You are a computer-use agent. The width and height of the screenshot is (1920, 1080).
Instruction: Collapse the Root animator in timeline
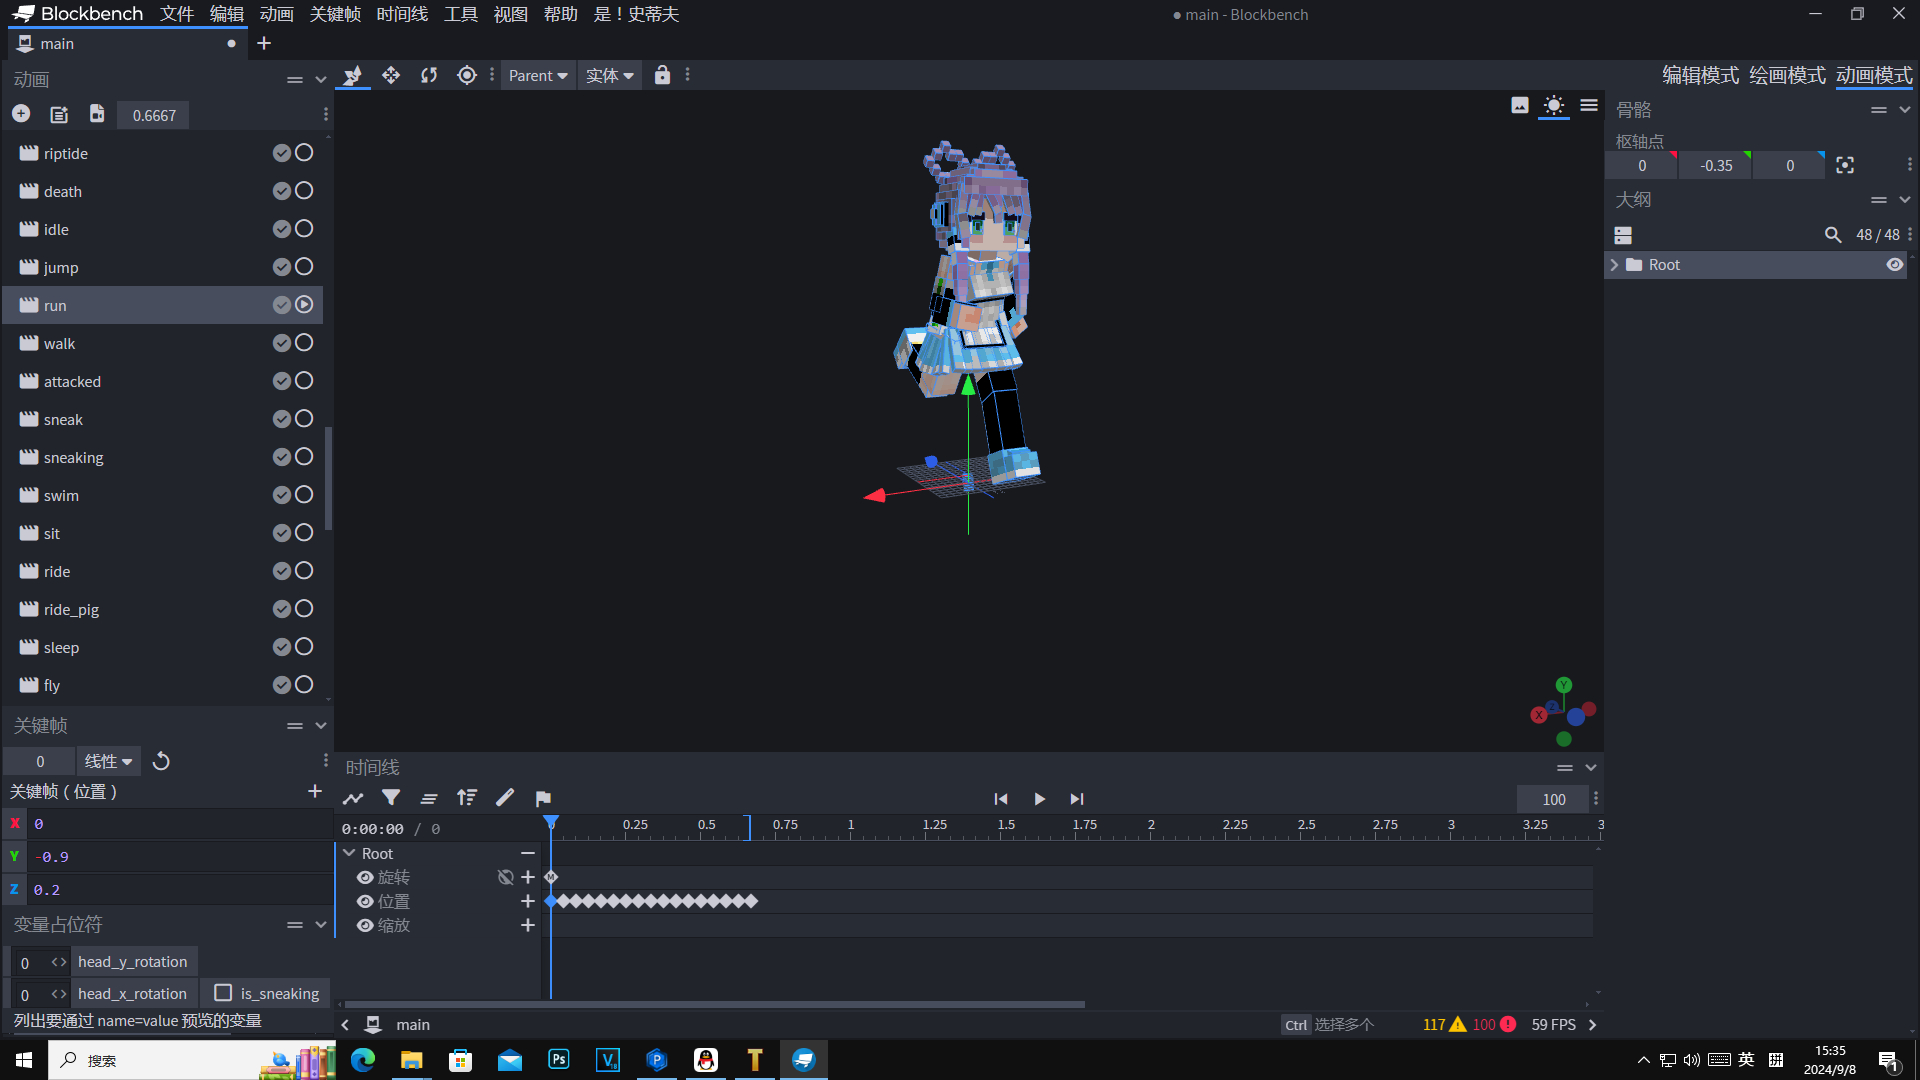coord(349,853)
